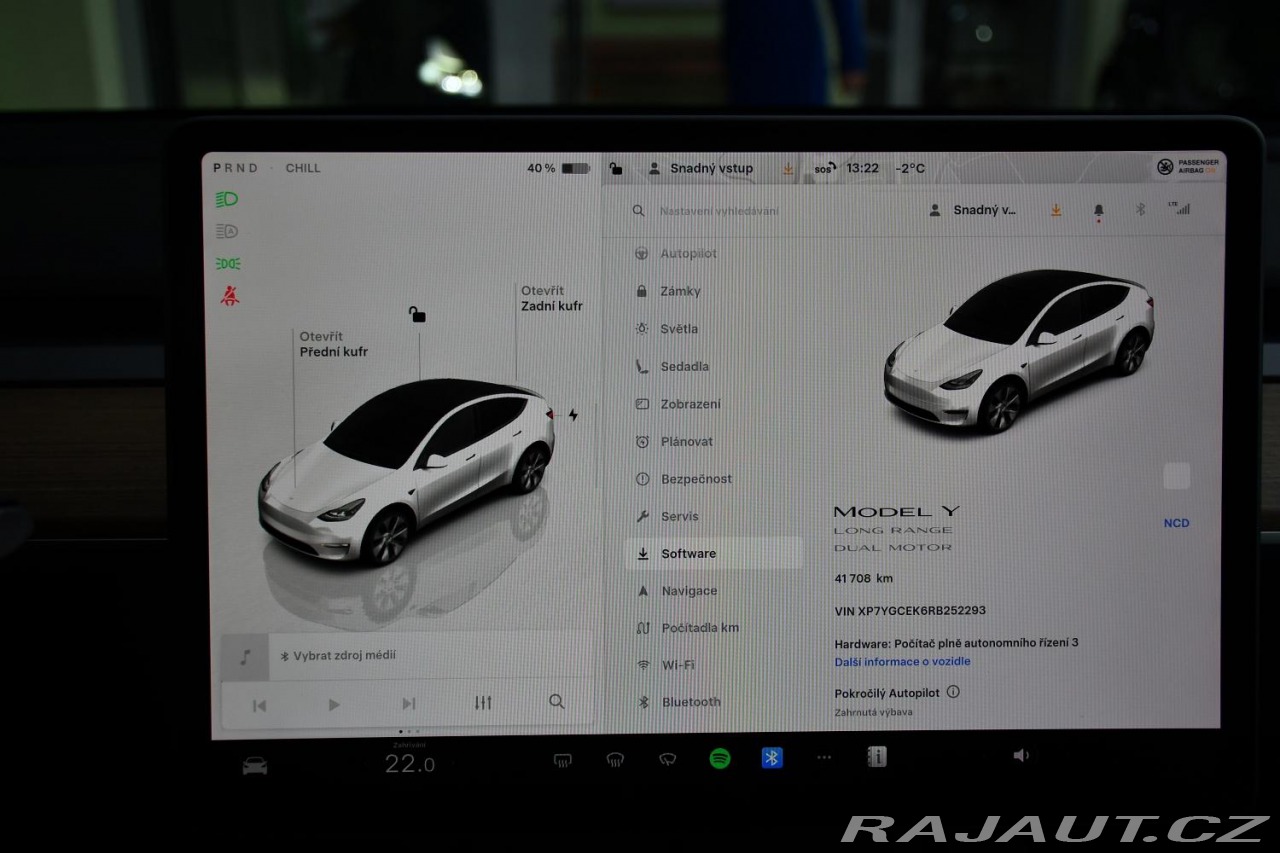The width and height of the screenshot is (1280, 853).
Task: Tap the car controls icon in the bottom bar
Action: coord(255,765)
